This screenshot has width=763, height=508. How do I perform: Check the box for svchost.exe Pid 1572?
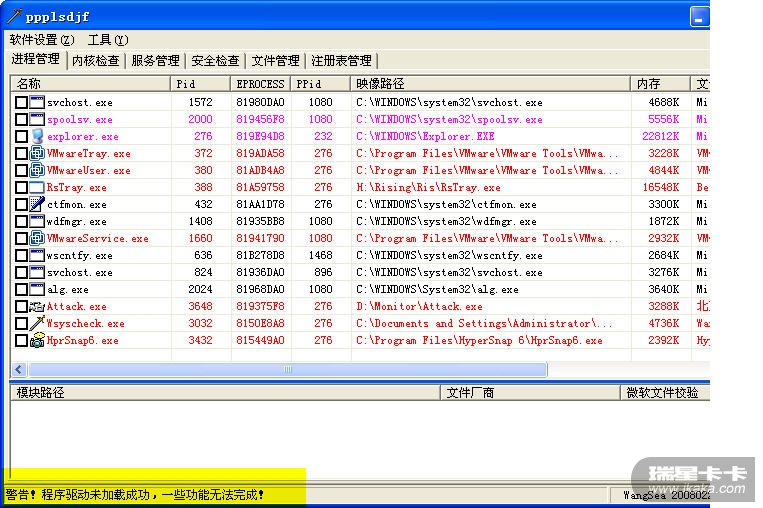point(21,102)
